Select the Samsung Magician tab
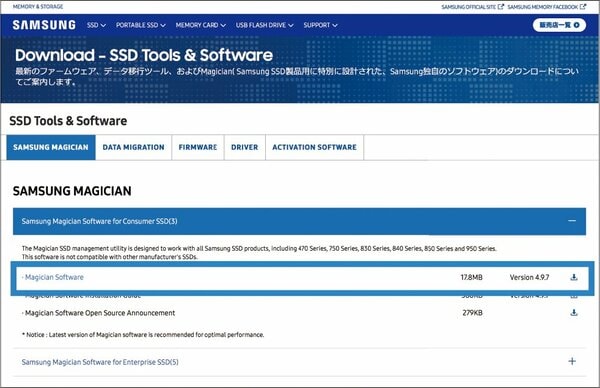Viewport: 600px width, 388px height. (x=51, y=147)
